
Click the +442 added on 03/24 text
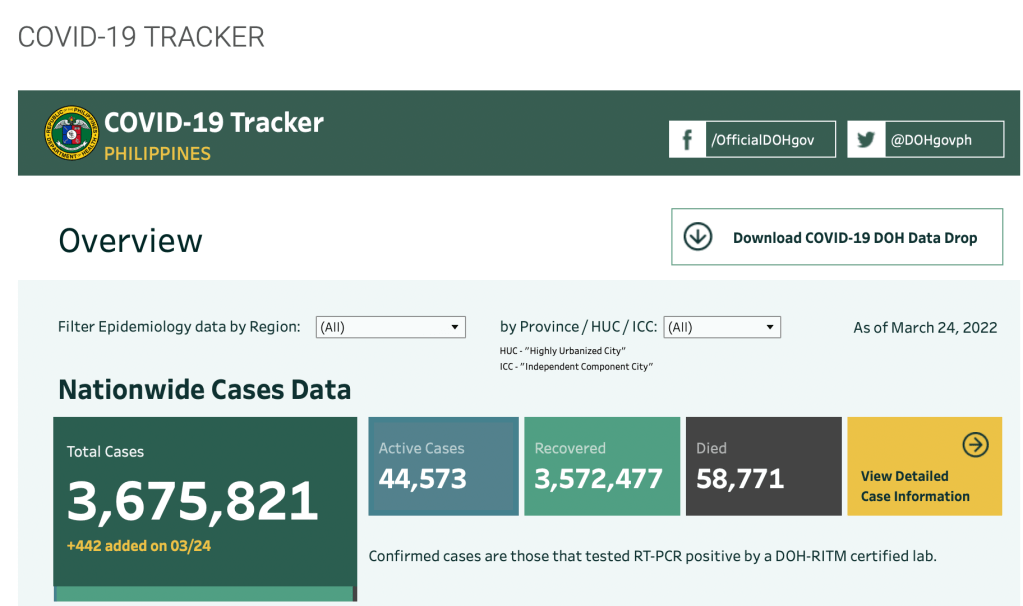[x=139, y=546]
